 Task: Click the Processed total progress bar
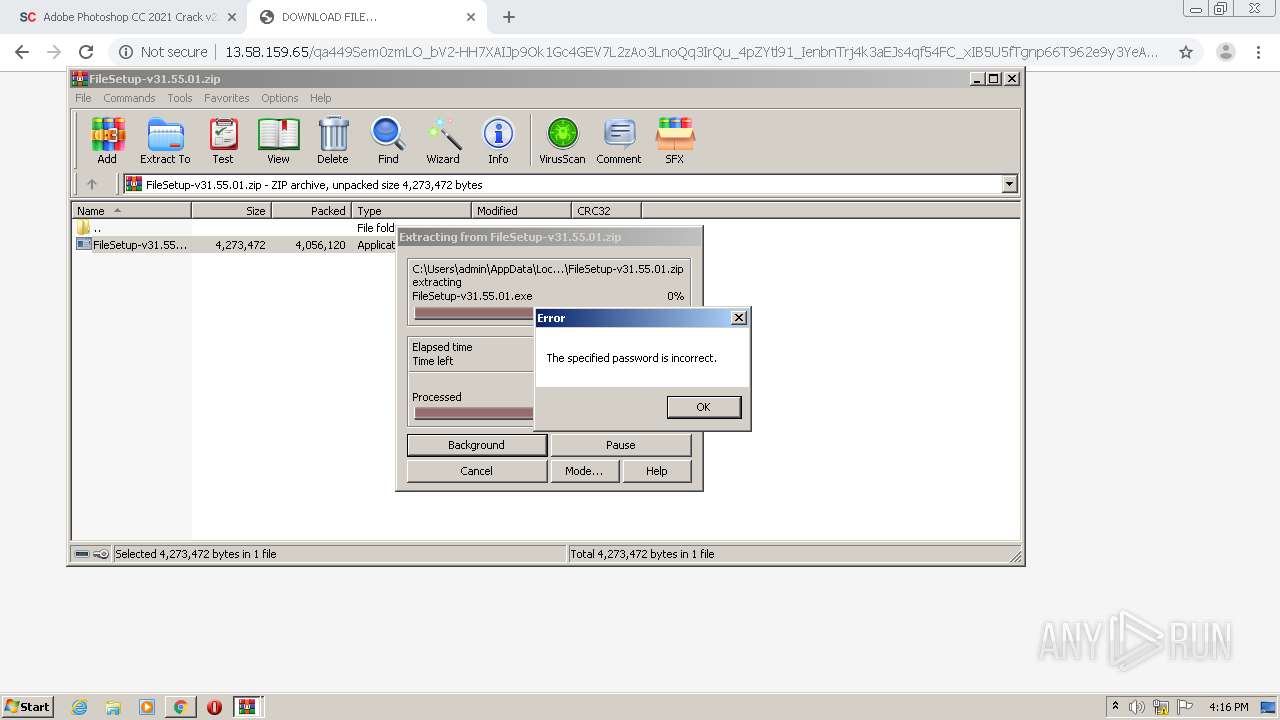tap(474, 413)
